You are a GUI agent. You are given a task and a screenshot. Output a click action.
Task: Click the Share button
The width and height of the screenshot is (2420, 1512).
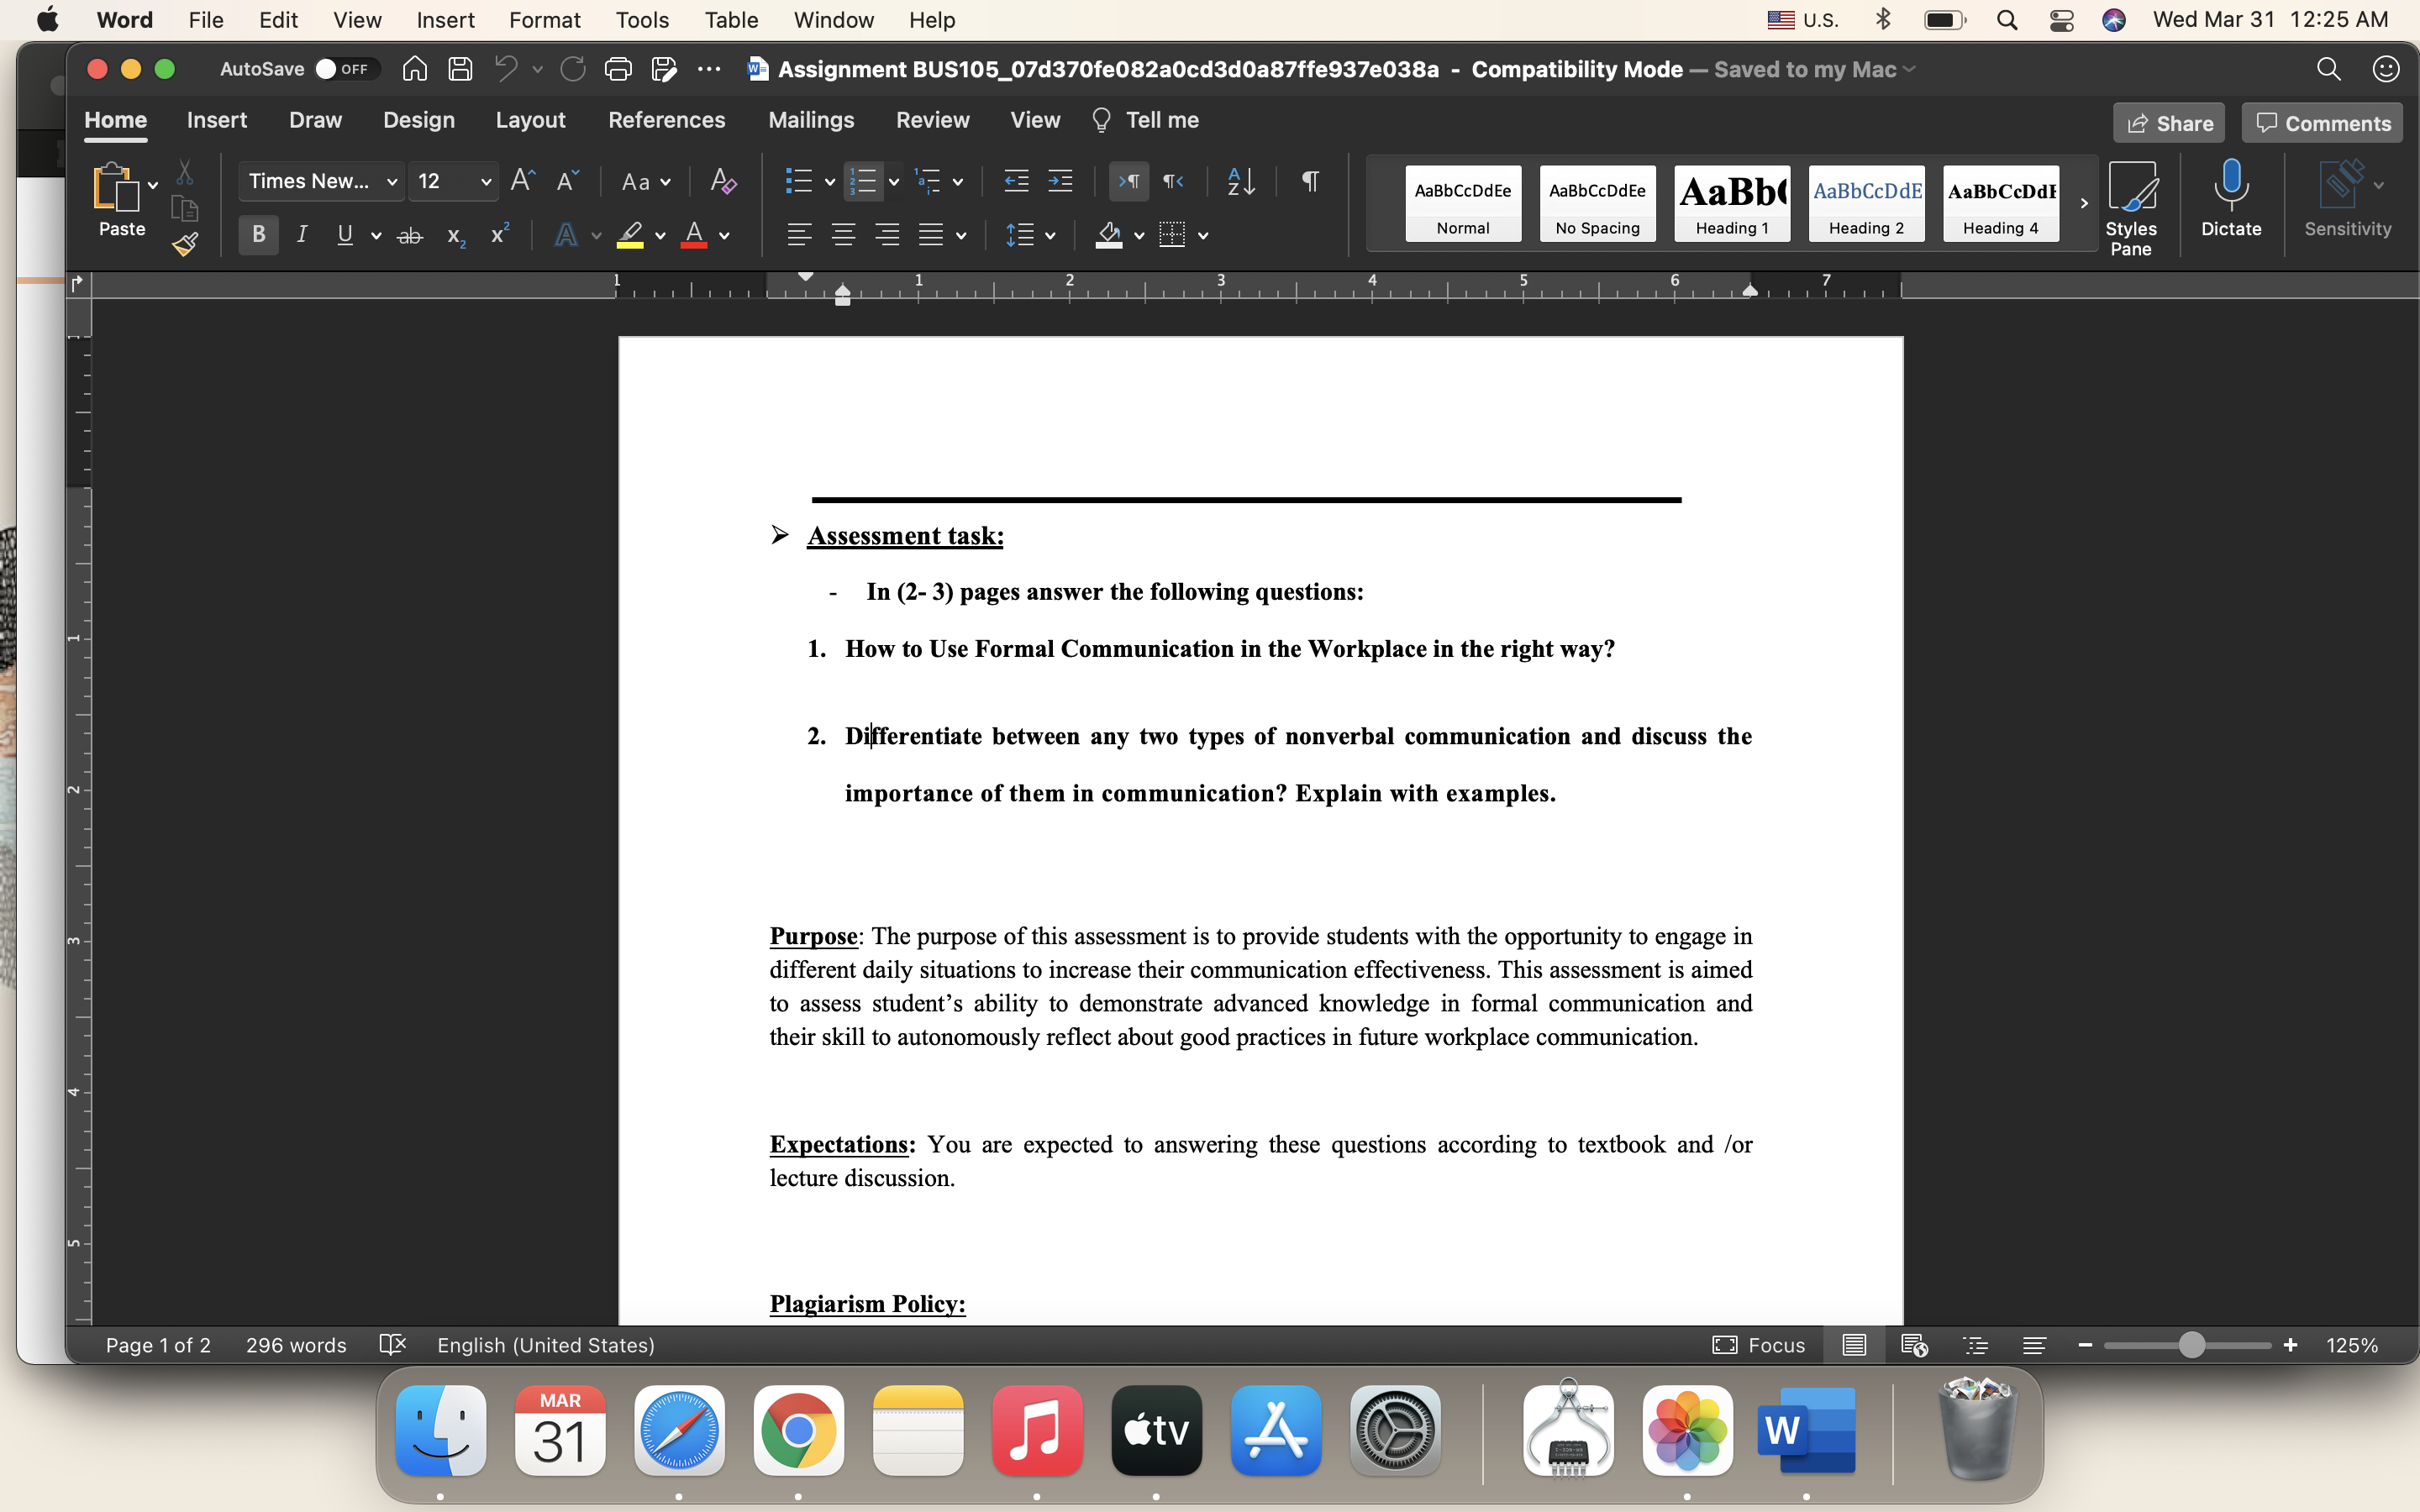(x=2169, y=122)
